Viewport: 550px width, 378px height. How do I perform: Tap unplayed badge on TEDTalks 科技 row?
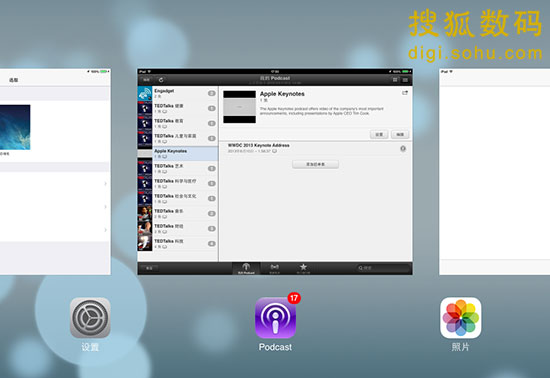pyautogui.click(x=212, y=244)
